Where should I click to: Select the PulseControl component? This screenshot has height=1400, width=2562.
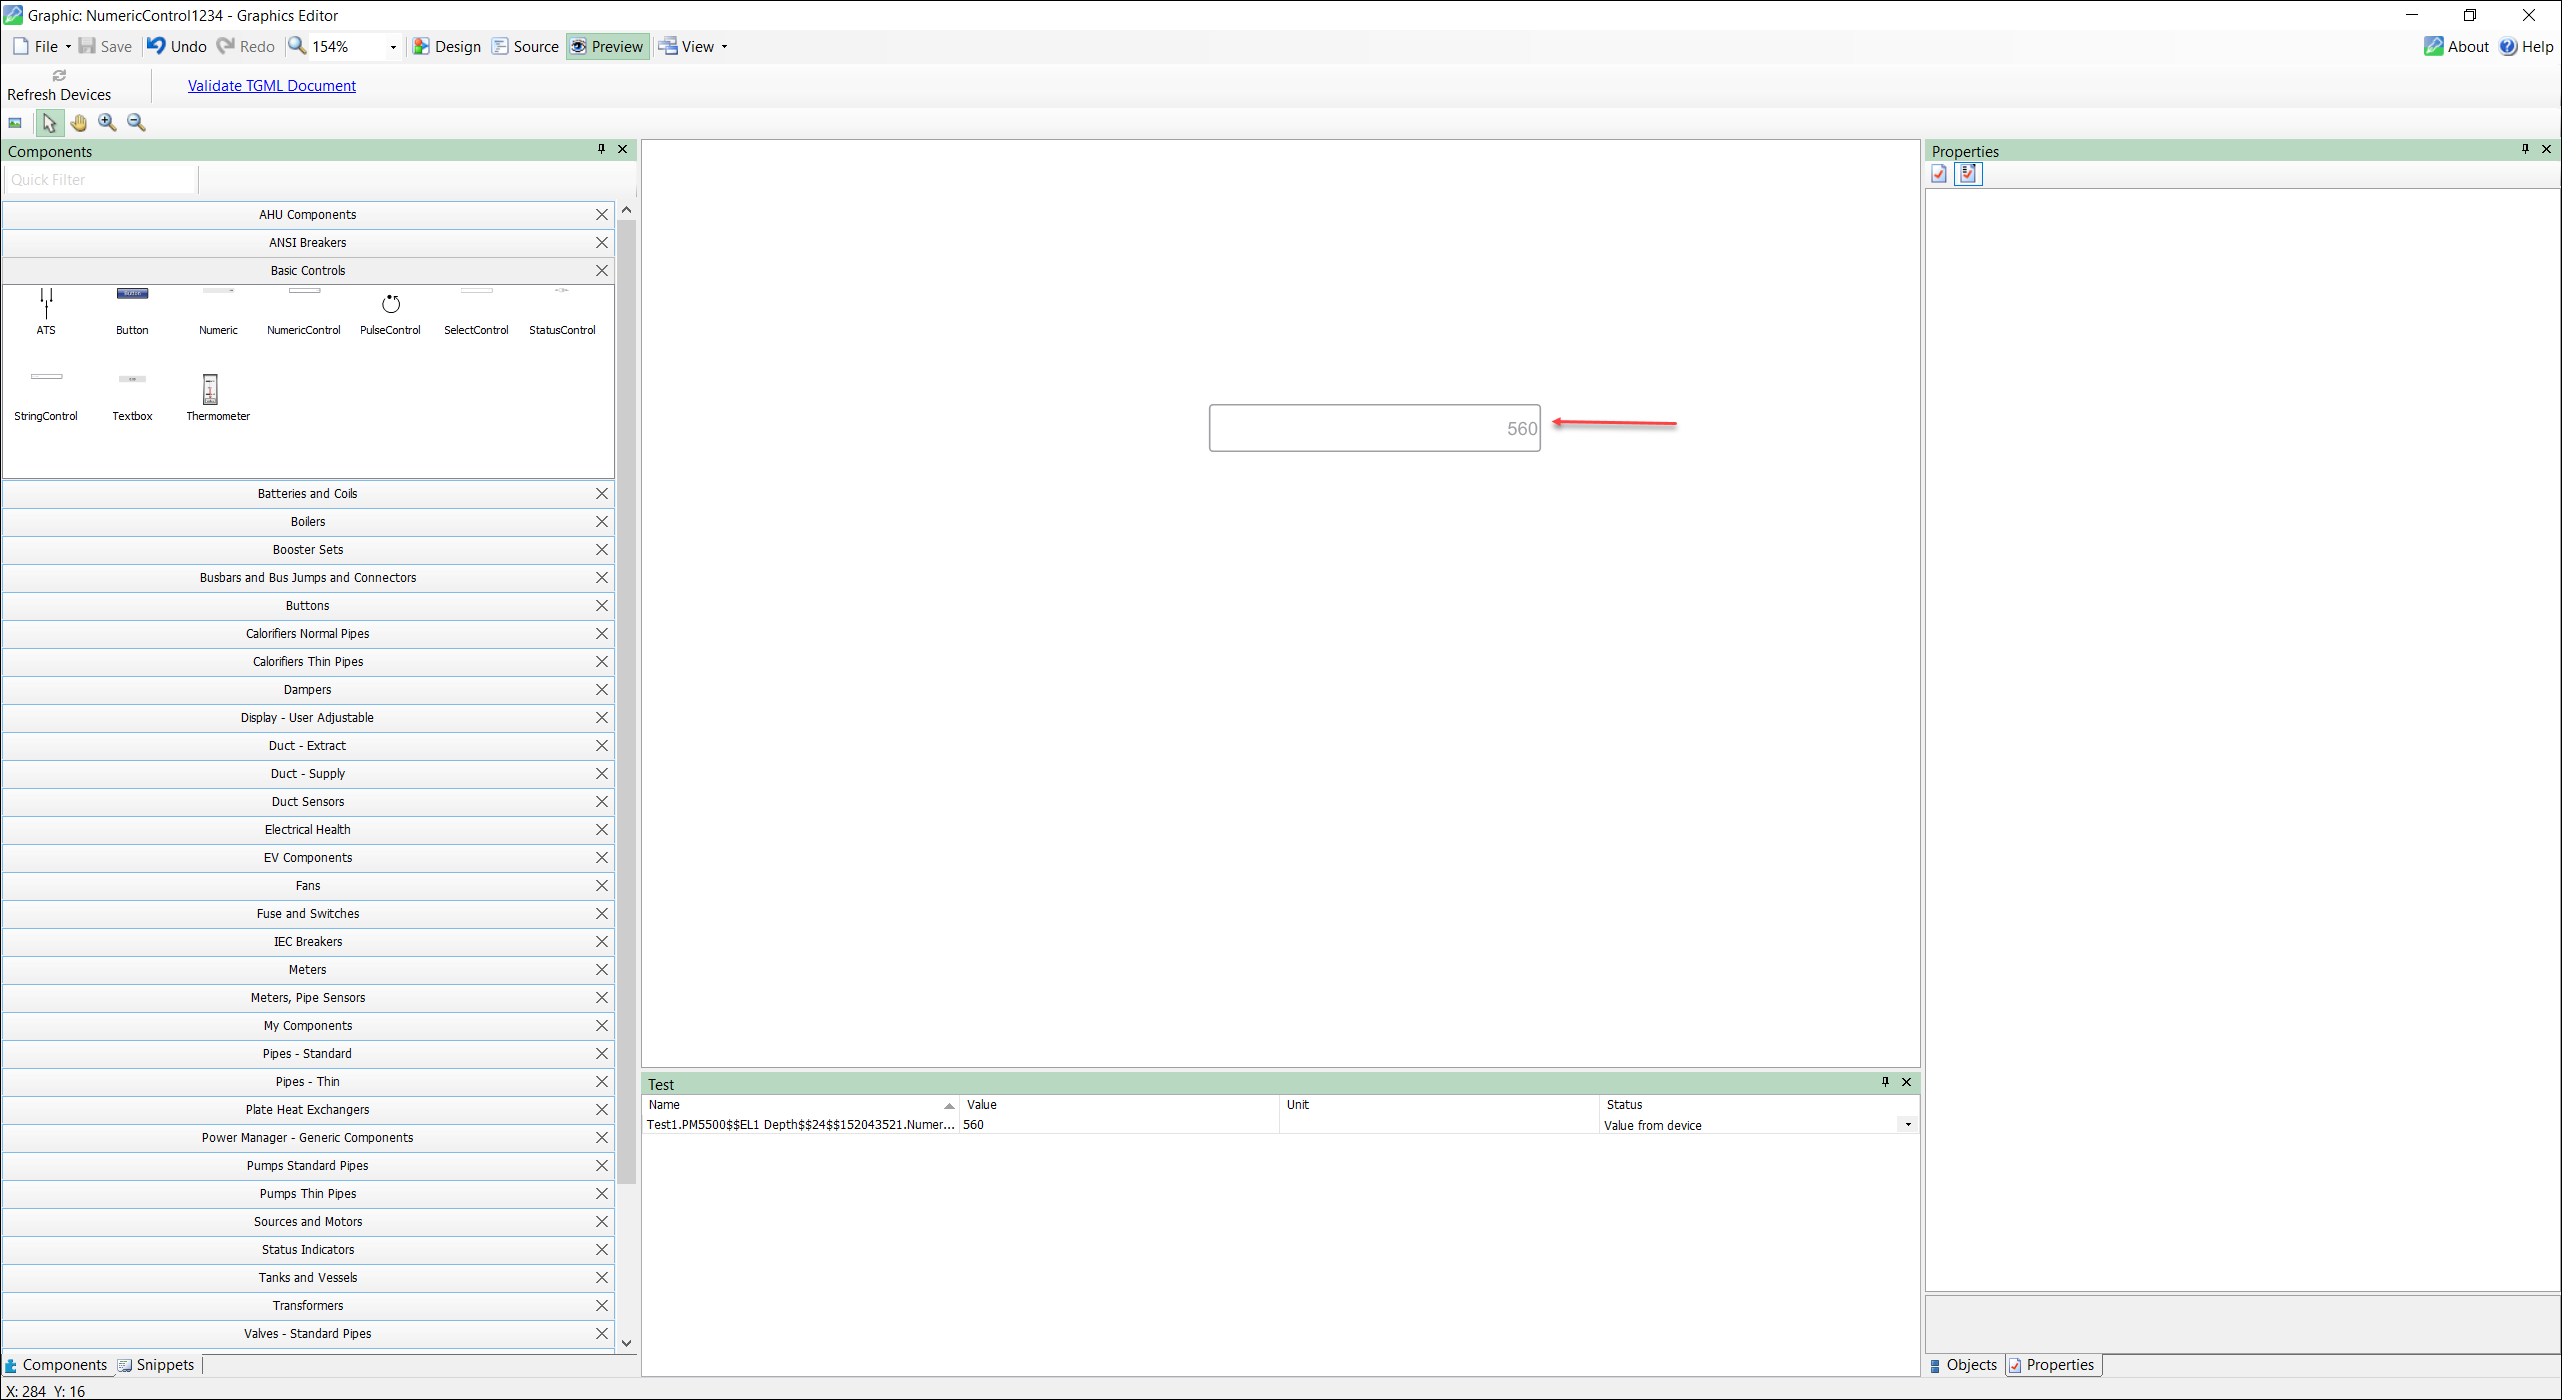[390, 310]
